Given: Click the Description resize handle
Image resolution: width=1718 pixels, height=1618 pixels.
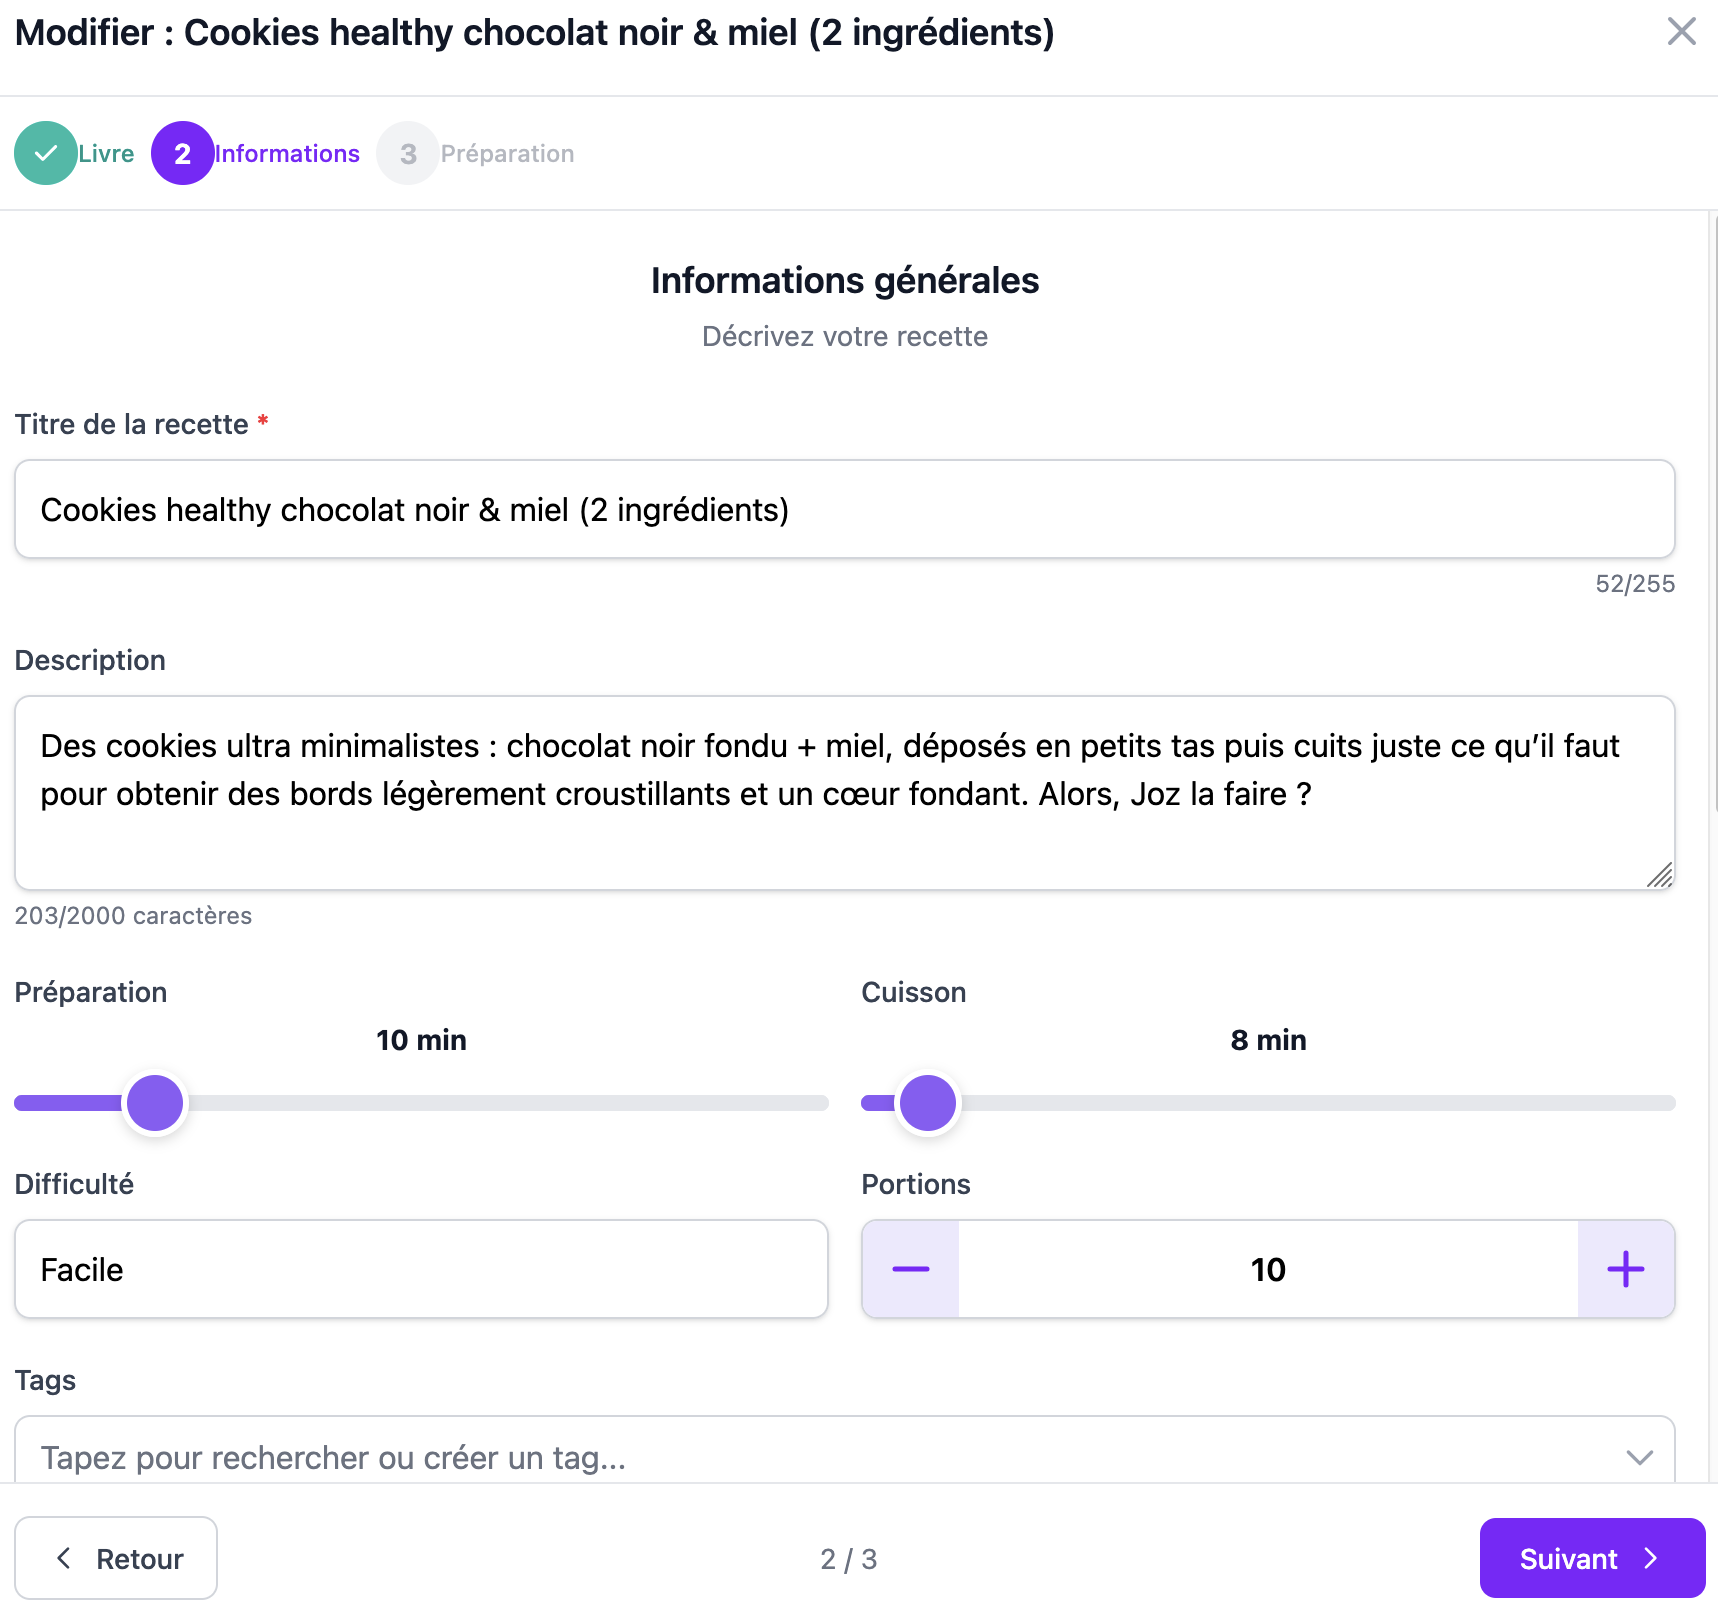Looking at the screenshot, I should pos(1660,876).
